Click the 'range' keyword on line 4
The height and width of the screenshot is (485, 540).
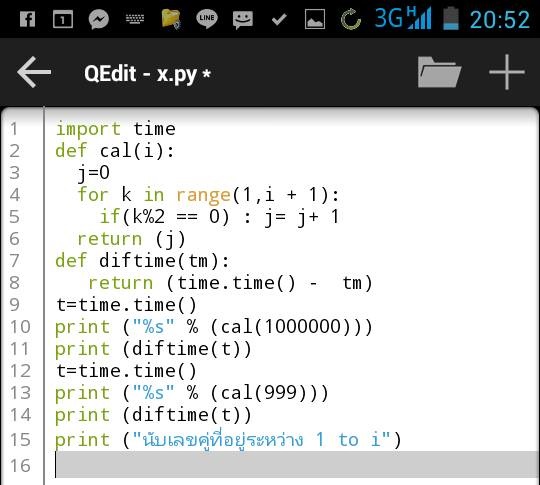203,195
